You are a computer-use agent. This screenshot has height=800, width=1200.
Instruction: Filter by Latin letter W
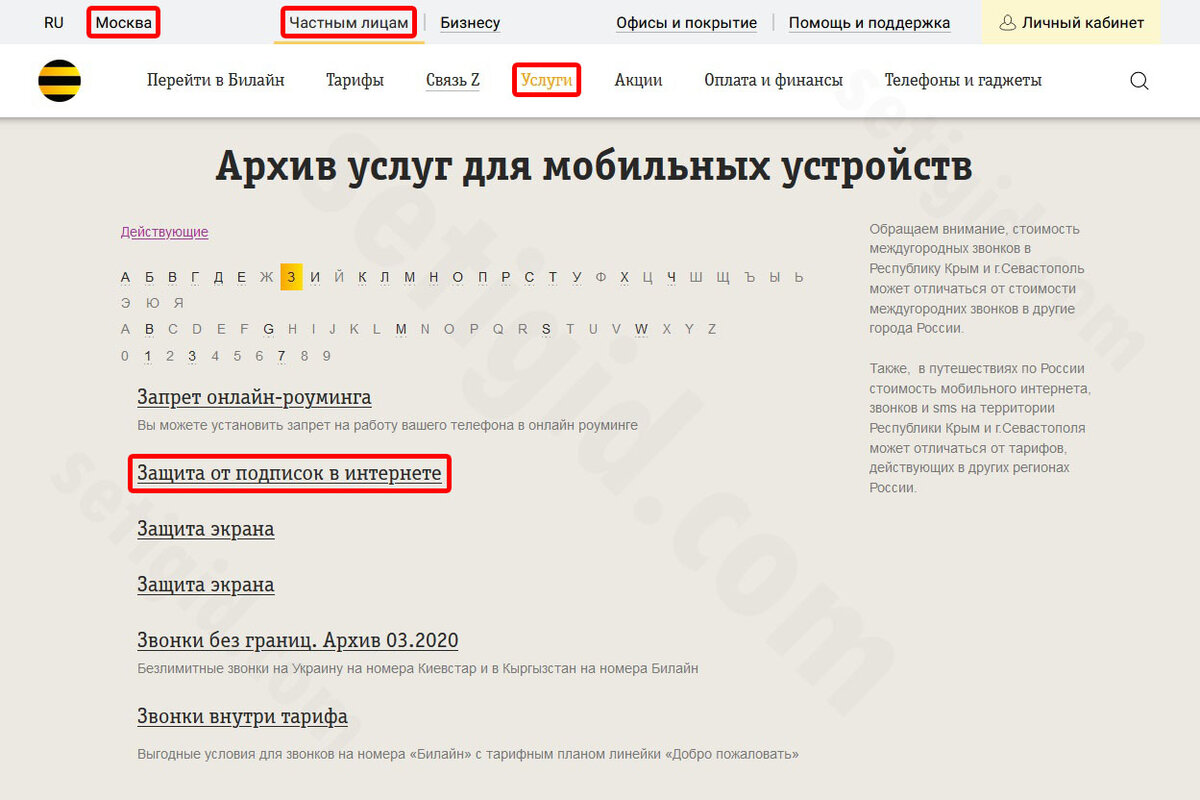[641, 329]
